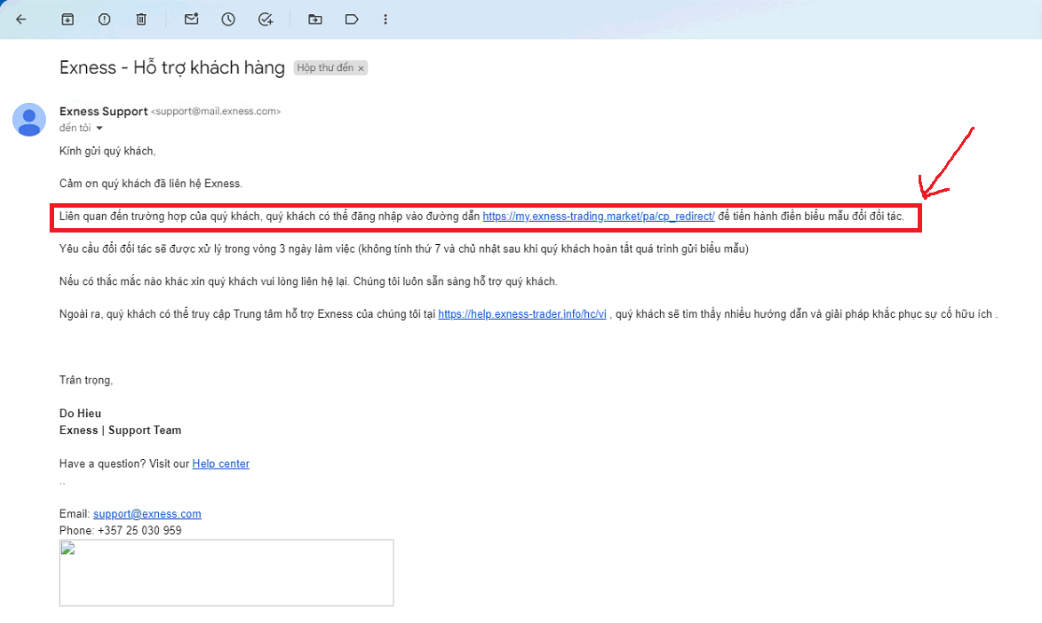Open the 'Help center' link
The width and height of the screenshot is (1042, 623).
(x=221, y=463)
